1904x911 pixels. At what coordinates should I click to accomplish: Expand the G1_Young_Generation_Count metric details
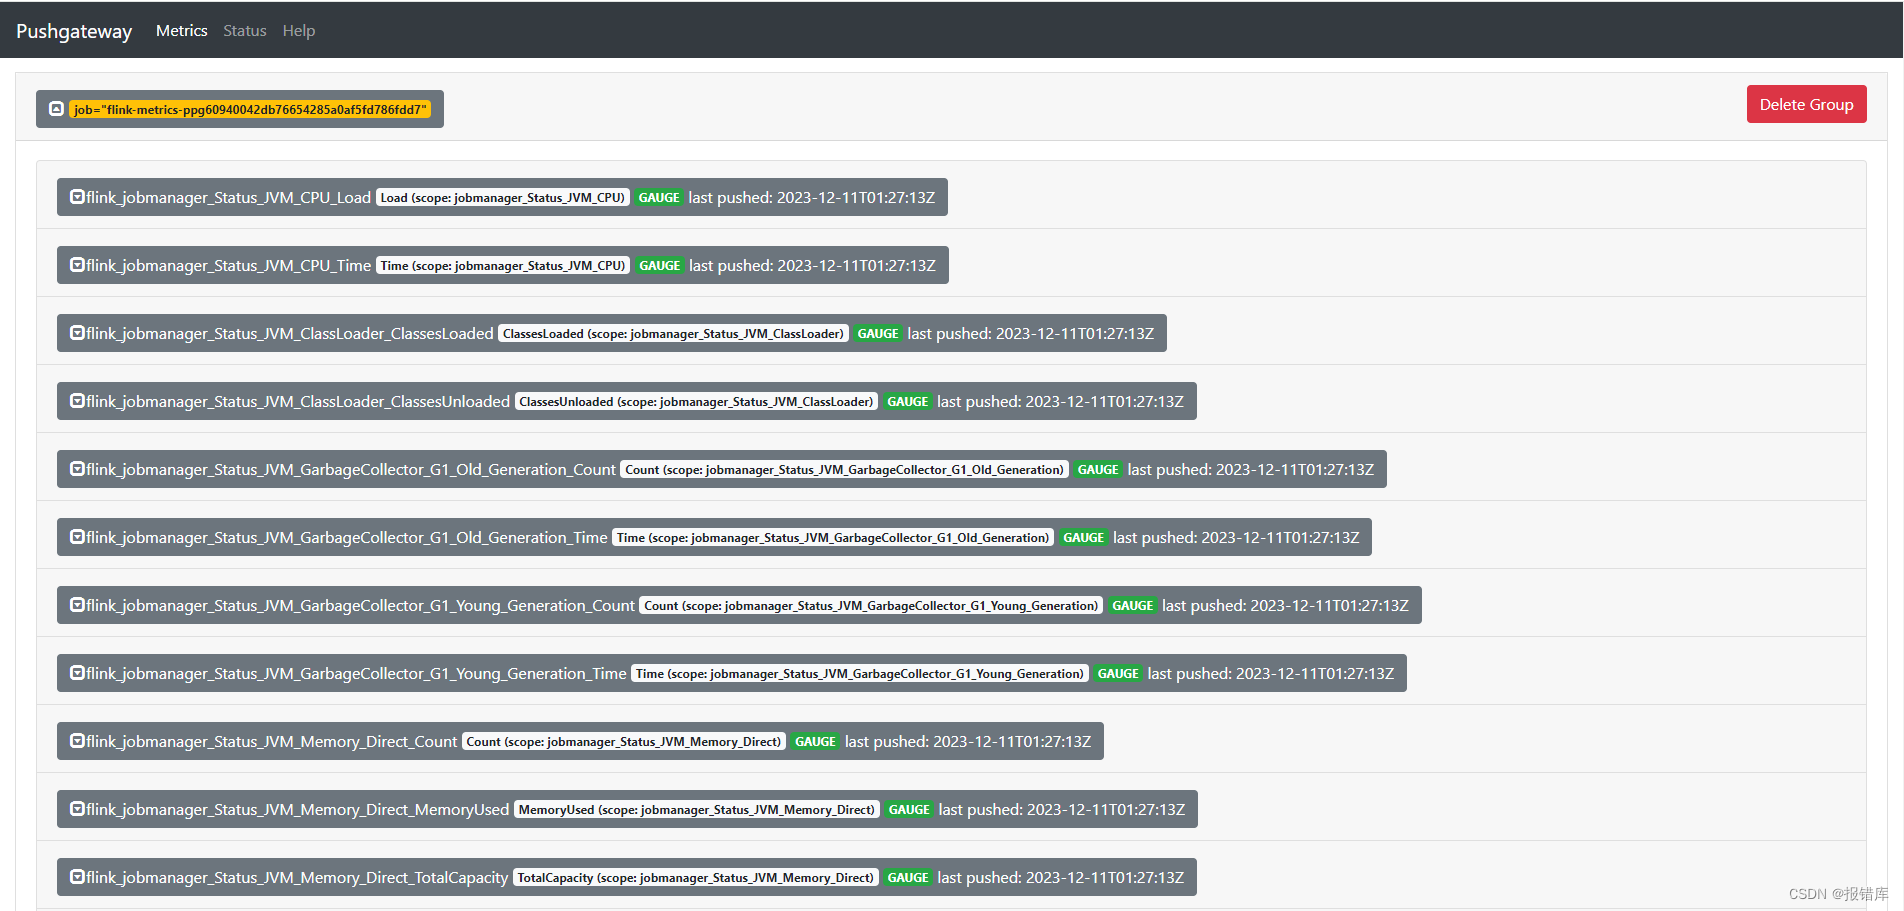(x=77, y=605)
